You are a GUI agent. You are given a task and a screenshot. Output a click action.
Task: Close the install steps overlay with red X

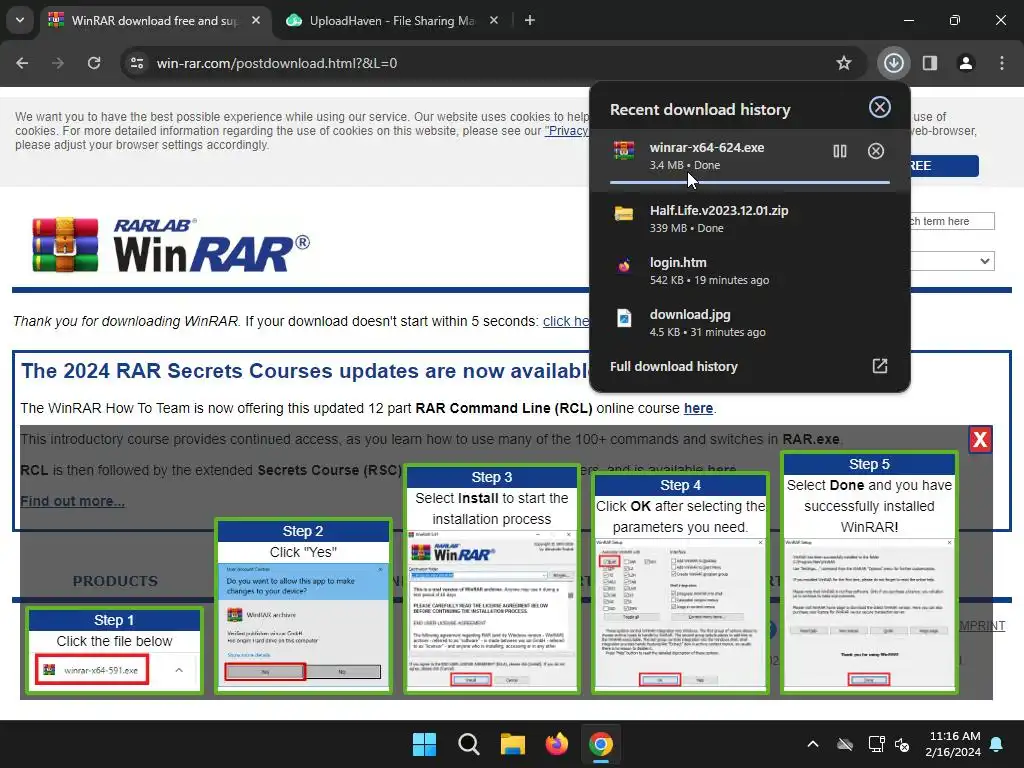point(980,440)
